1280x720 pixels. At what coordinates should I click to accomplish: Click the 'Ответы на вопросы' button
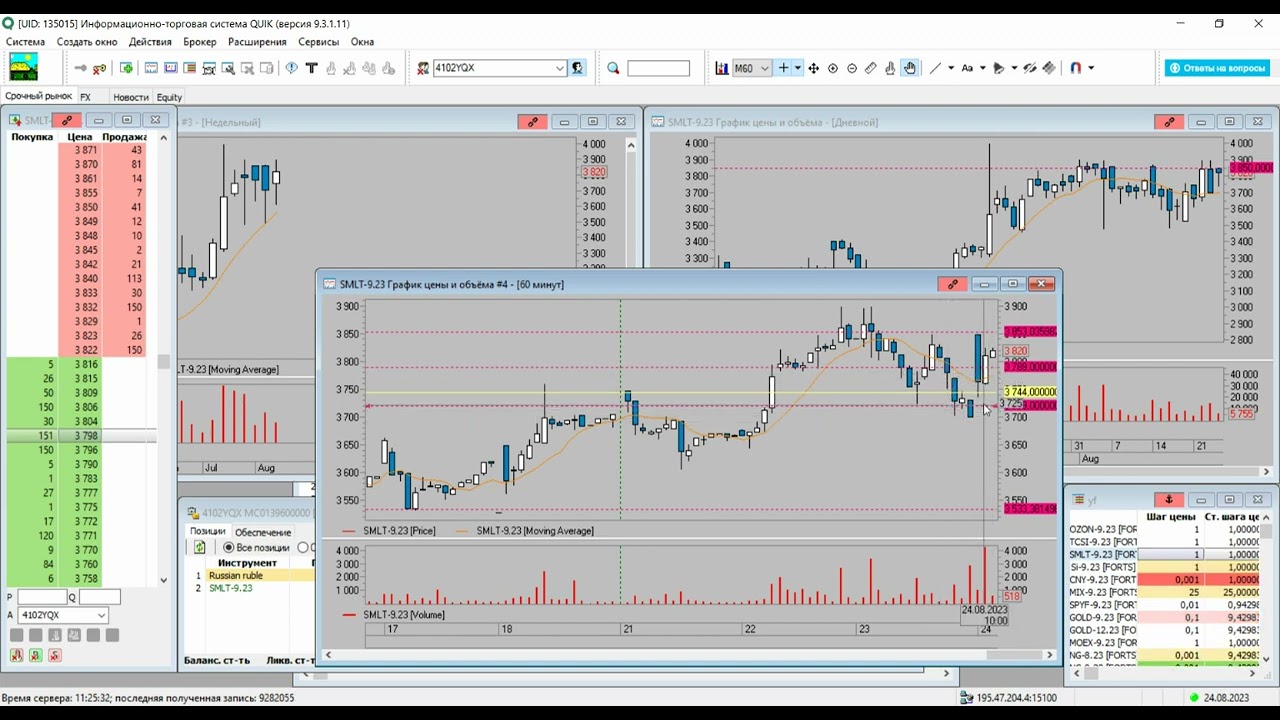click(1216, 68)
